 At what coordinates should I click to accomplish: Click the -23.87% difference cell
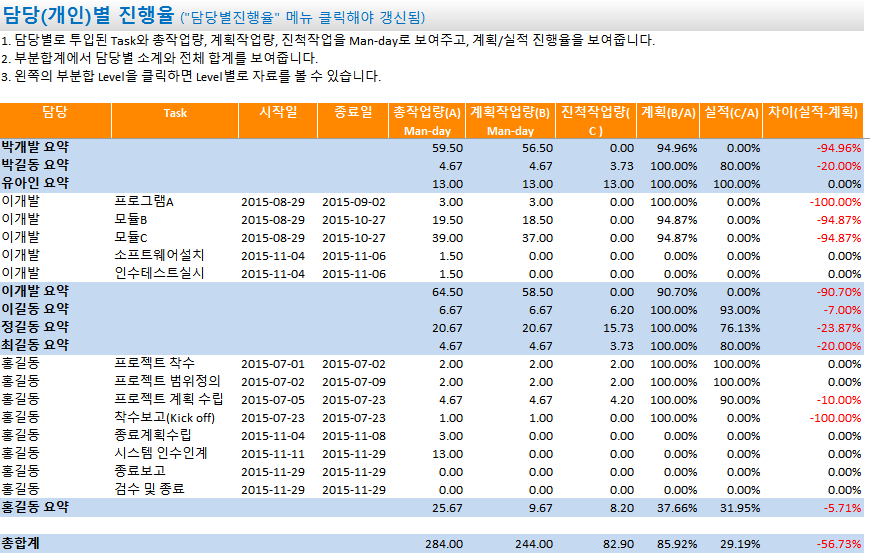(x=839, y=328)
